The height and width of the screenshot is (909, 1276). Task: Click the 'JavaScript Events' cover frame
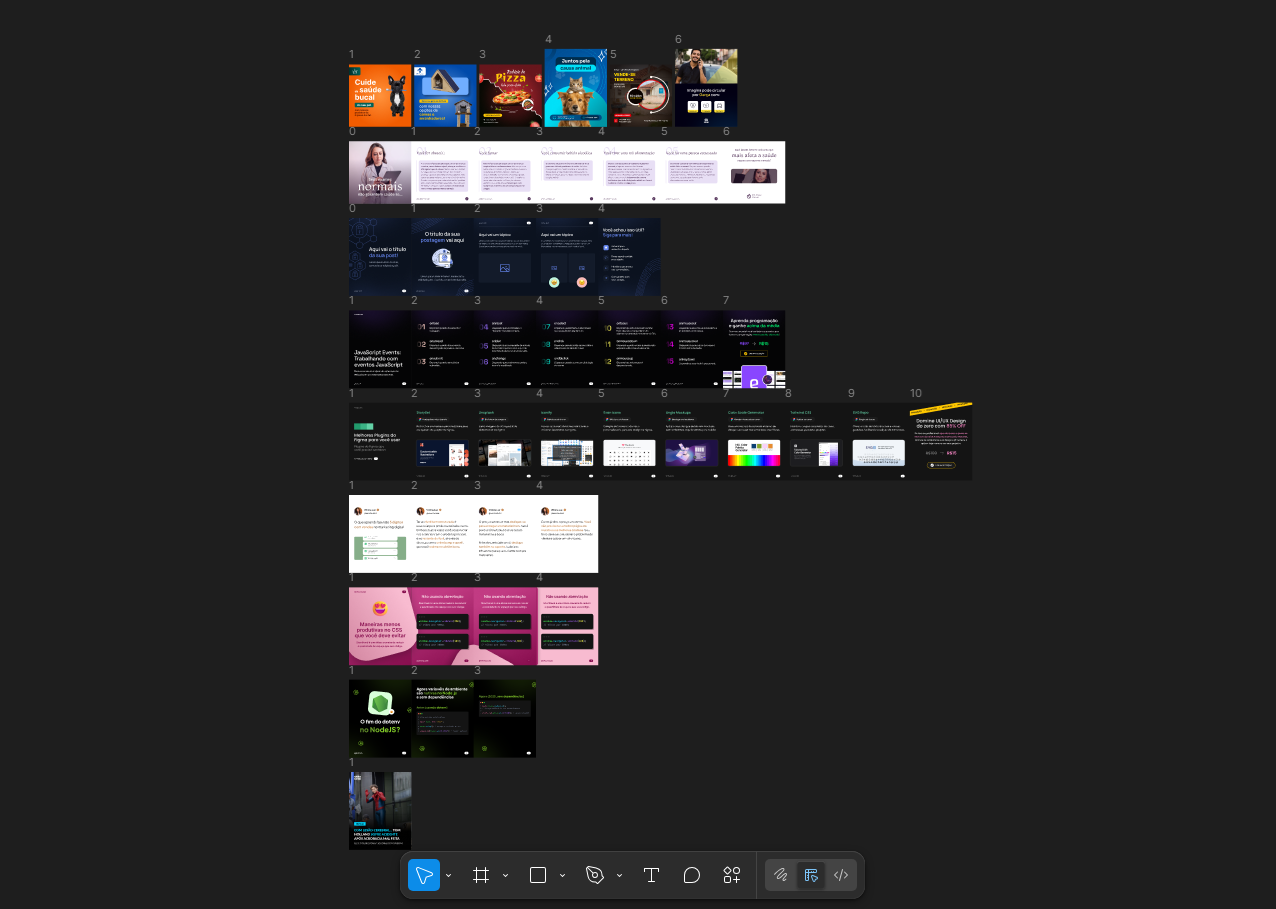coord(380,349)
